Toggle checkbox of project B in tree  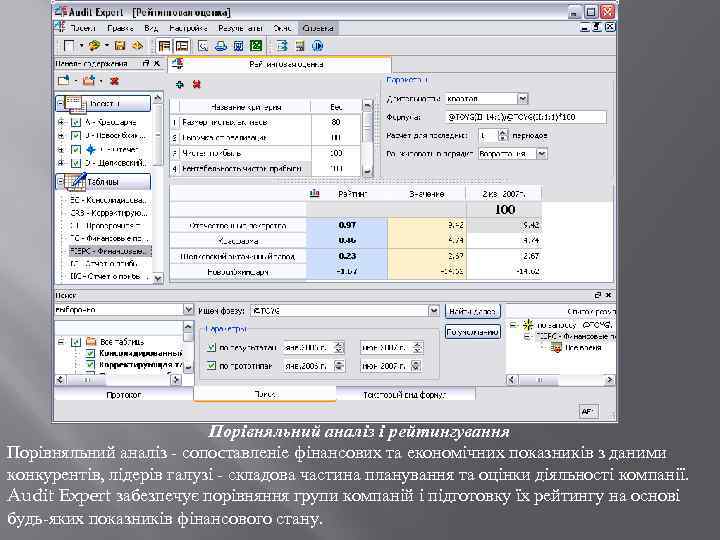point(76,136)
